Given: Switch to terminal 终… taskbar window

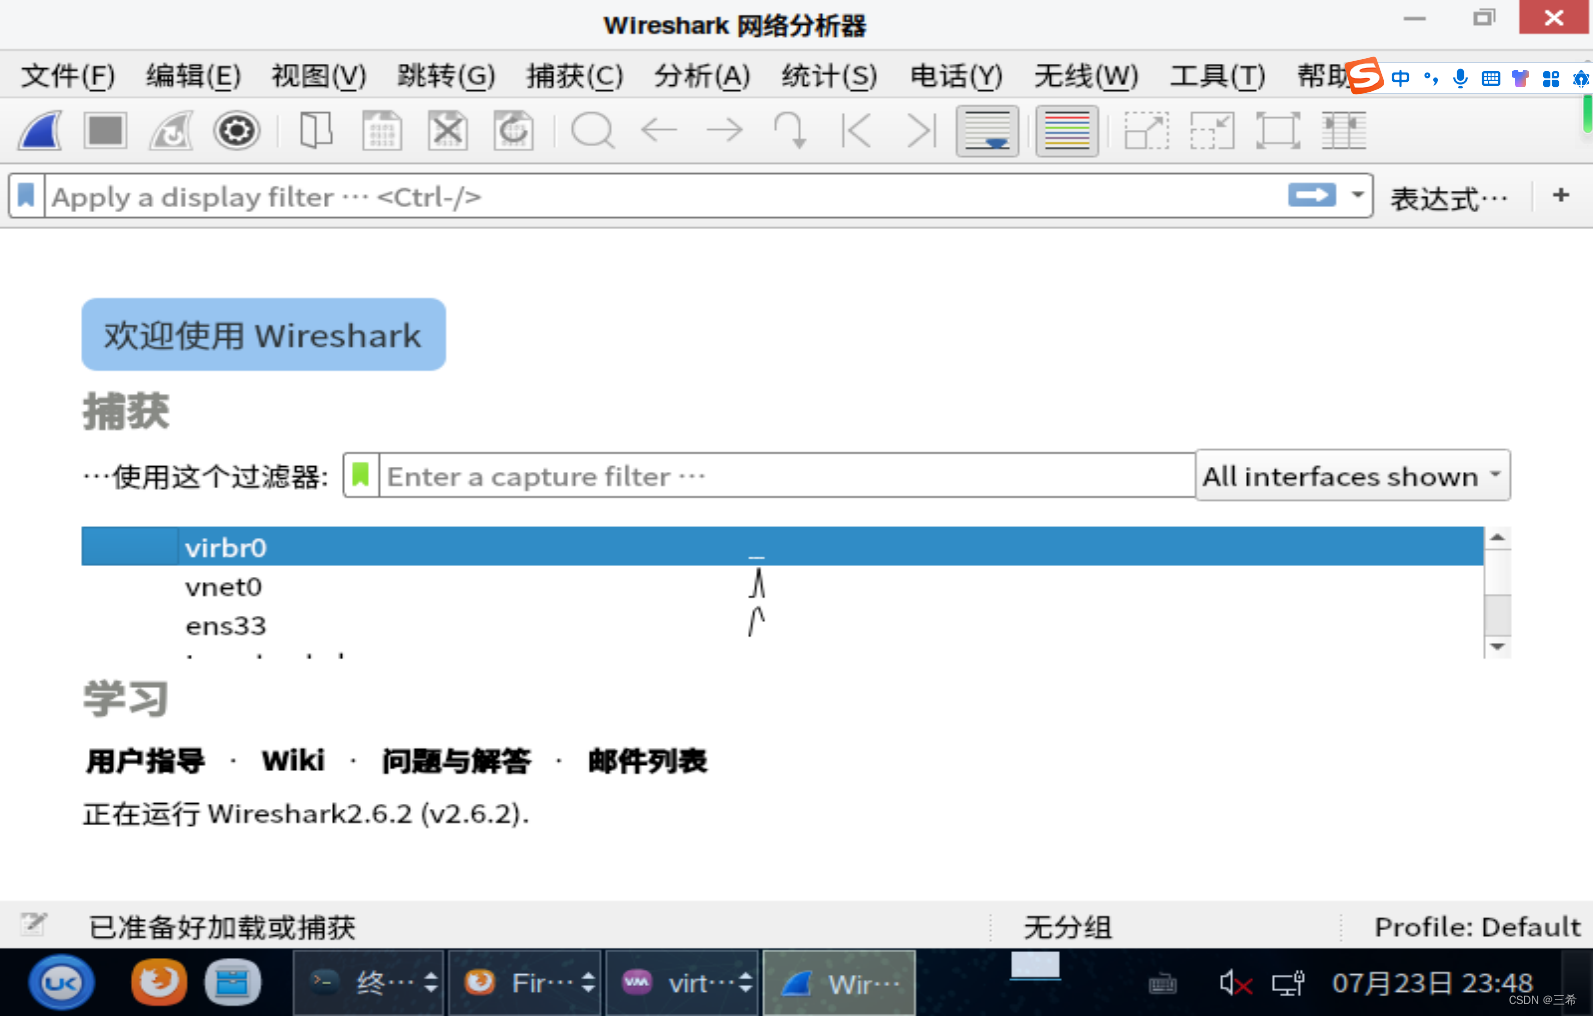Looking at the screenshot, I should (369, 983).
